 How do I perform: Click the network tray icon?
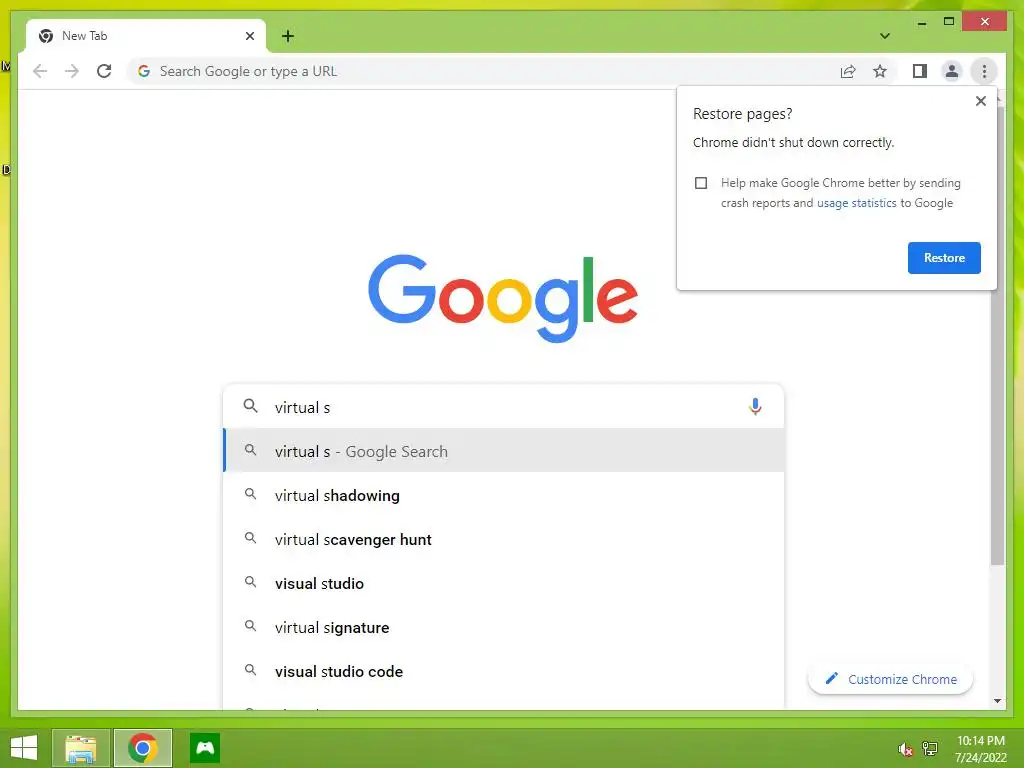pos(930,749)
